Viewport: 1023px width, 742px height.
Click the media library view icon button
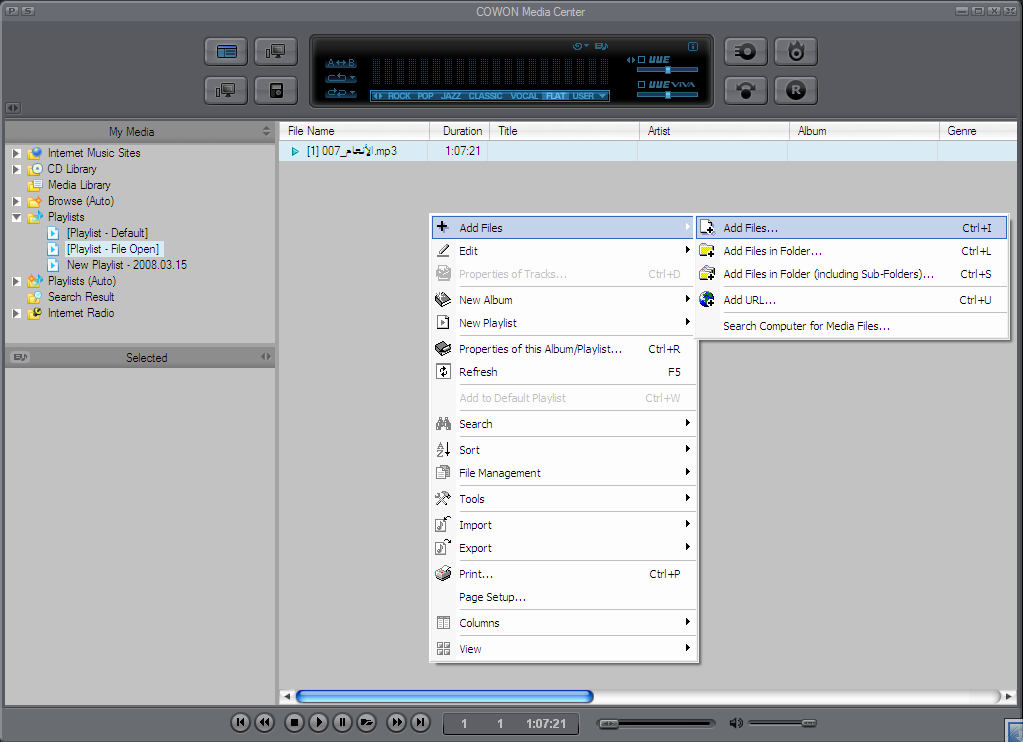(x=226, y=52)
